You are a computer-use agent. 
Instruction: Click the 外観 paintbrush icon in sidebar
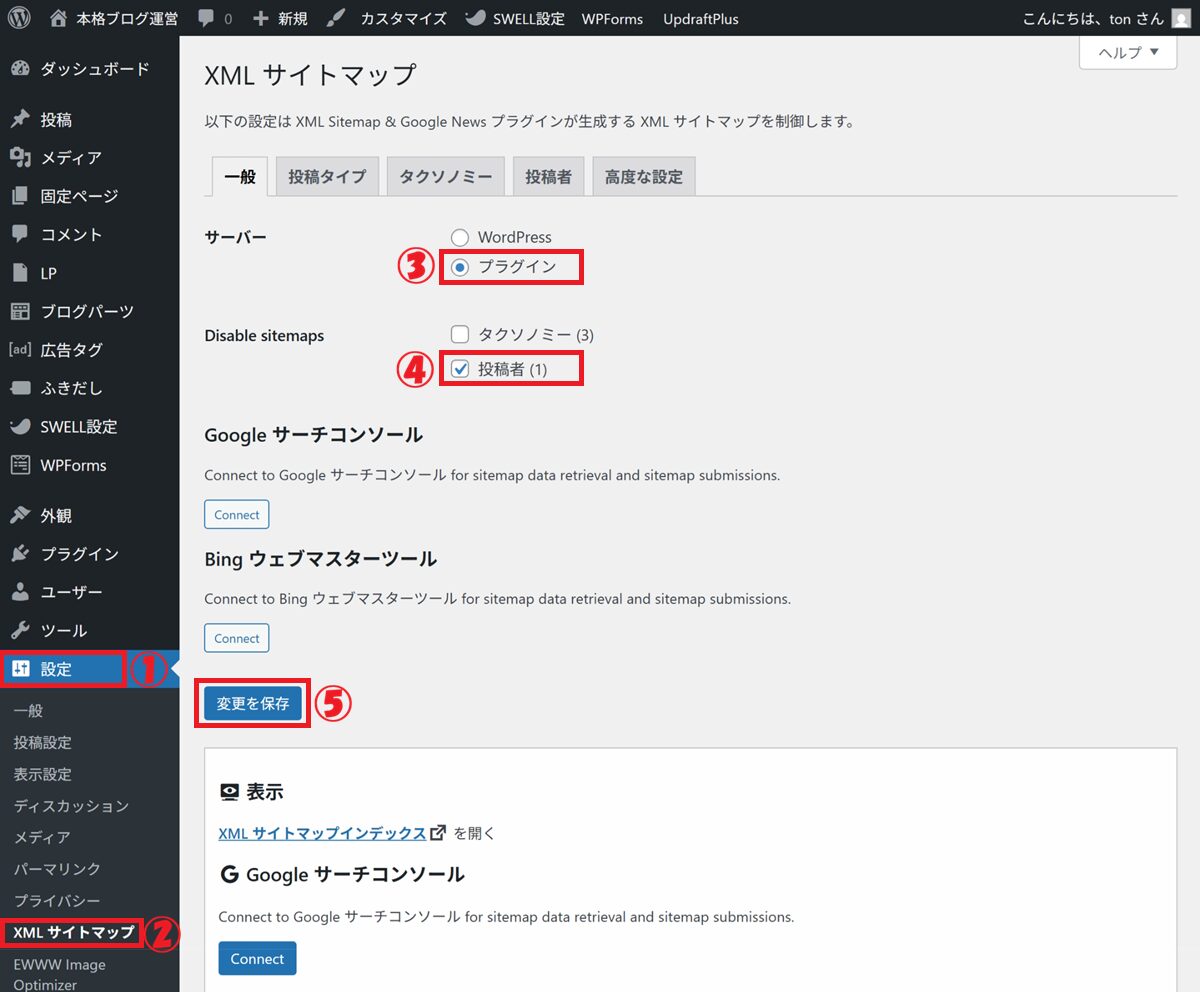(x=20, y=516)
